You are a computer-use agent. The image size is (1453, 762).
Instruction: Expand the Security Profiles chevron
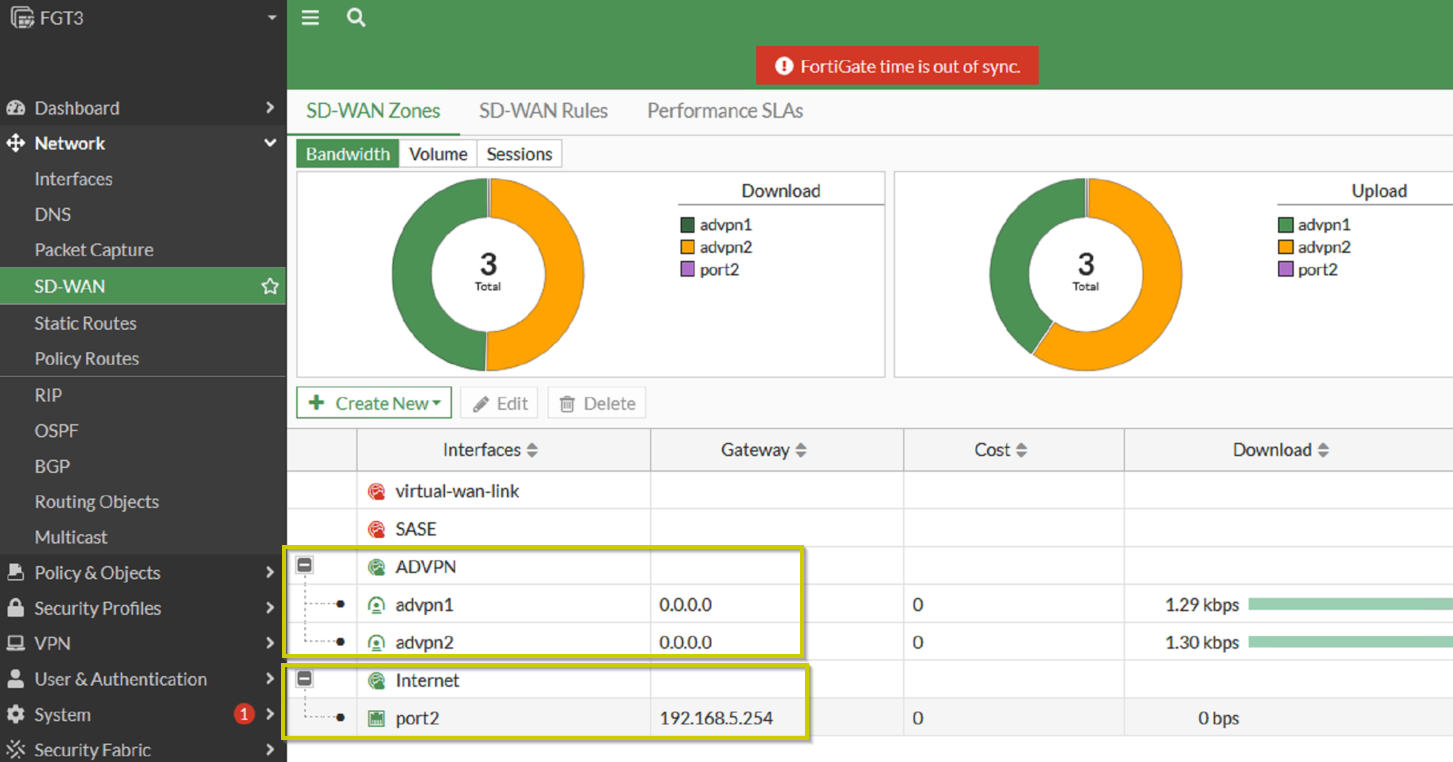[270, 607]
